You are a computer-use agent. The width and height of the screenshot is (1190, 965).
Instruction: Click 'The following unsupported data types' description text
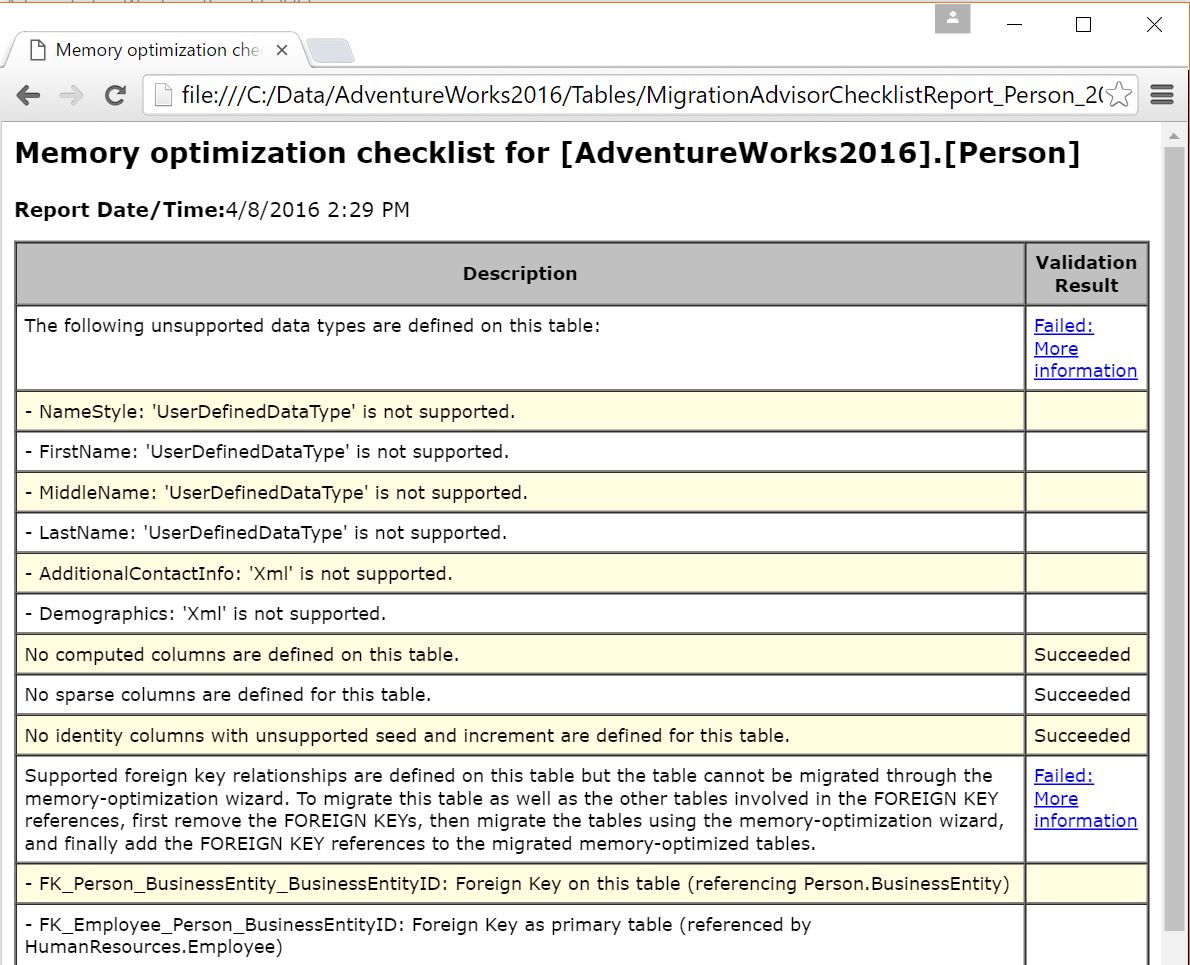coord(312,326)
